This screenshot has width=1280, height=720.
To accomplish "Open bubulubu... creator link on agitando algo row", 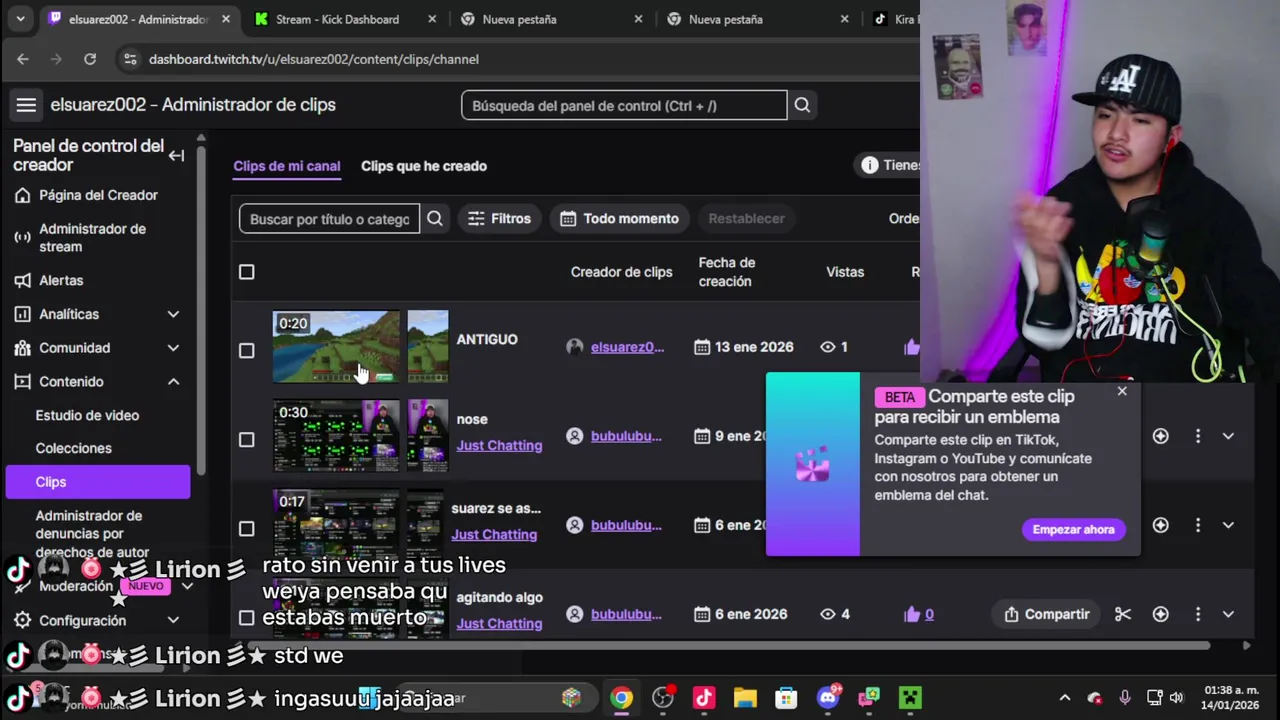I will (626, 614).
